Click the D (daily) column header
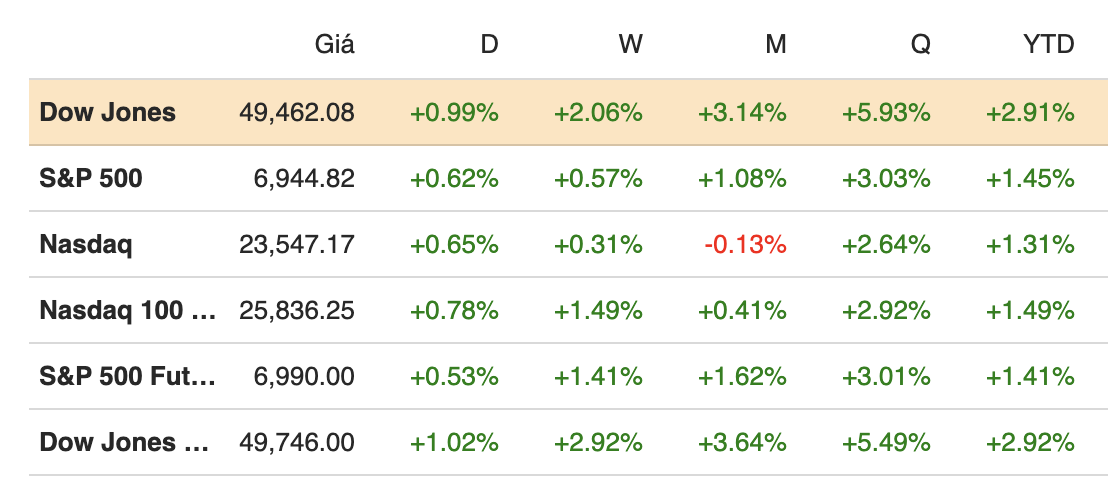 [489, 44]
